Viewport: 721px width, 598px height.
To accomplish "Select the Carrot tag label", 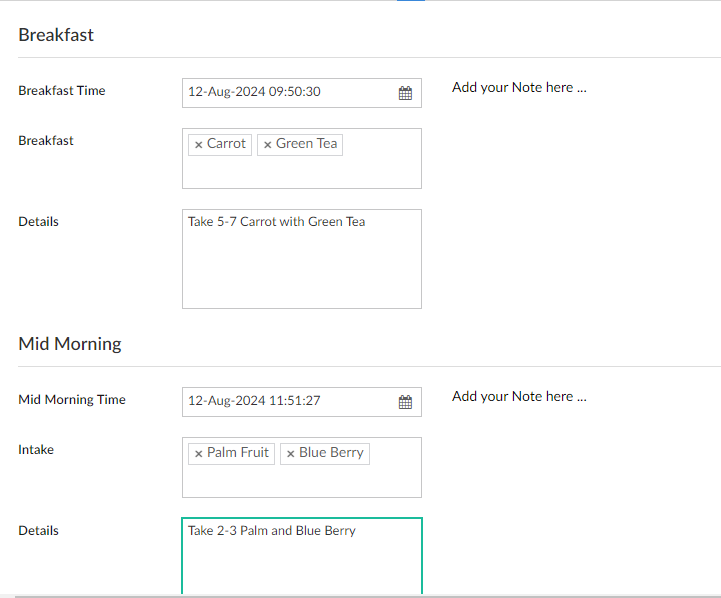I will pos(226,144).
